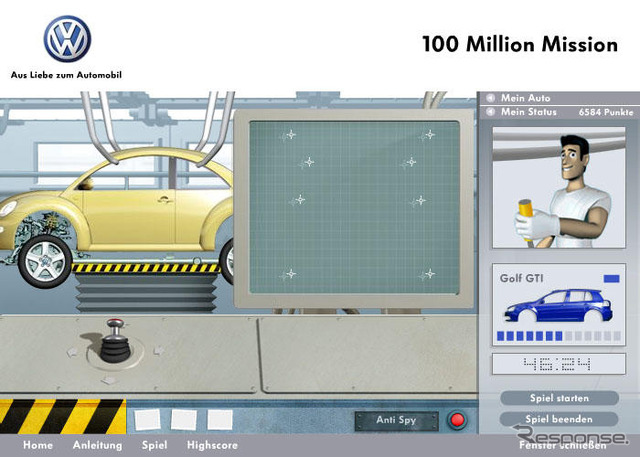640x457 pixels.
Task: Expand the Mein Auto panel arrow
Action: [491, 98]
